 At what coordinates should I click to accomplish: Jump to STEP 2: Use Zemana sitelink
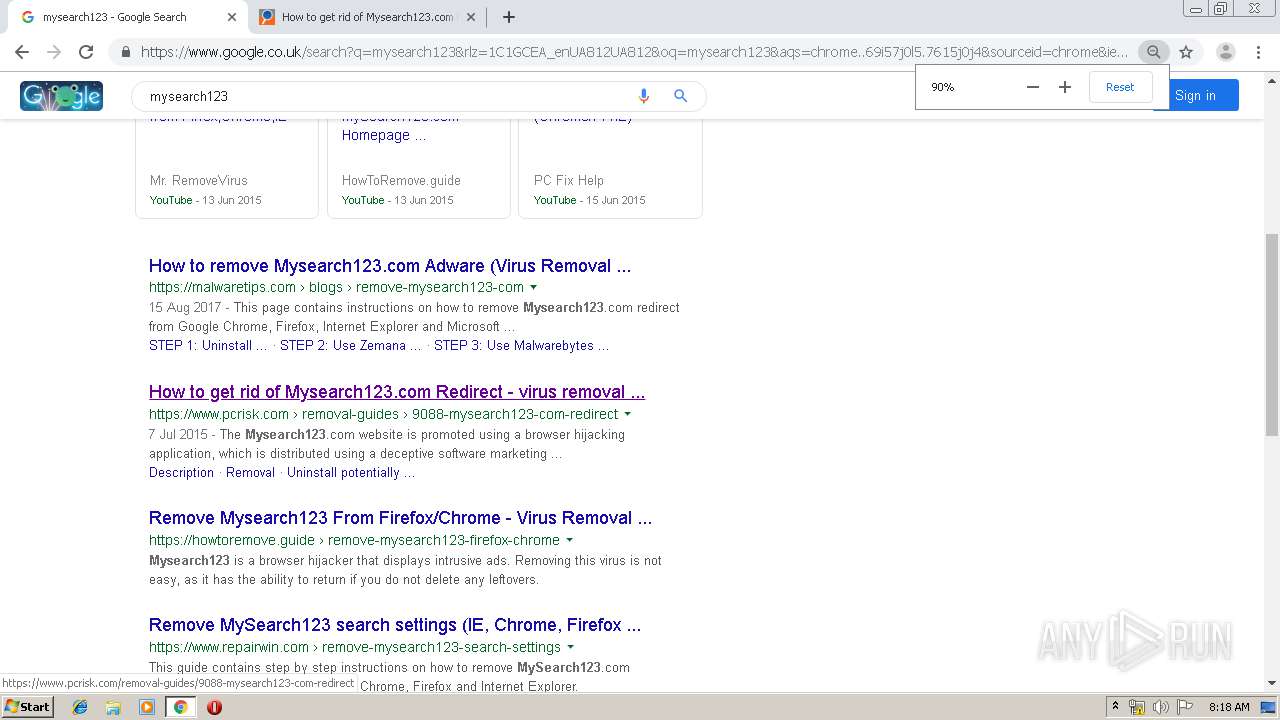[351, 345]
